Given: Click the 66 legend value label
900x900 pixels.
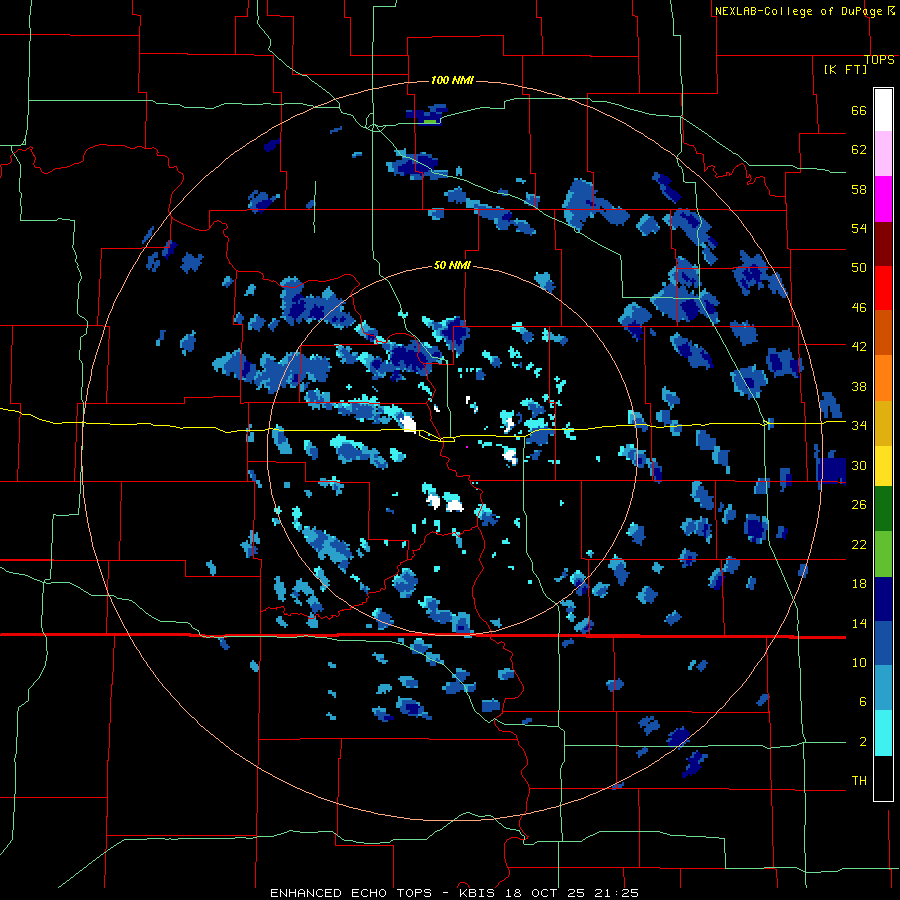Looking at the screenshot, I should pos(859,110).
